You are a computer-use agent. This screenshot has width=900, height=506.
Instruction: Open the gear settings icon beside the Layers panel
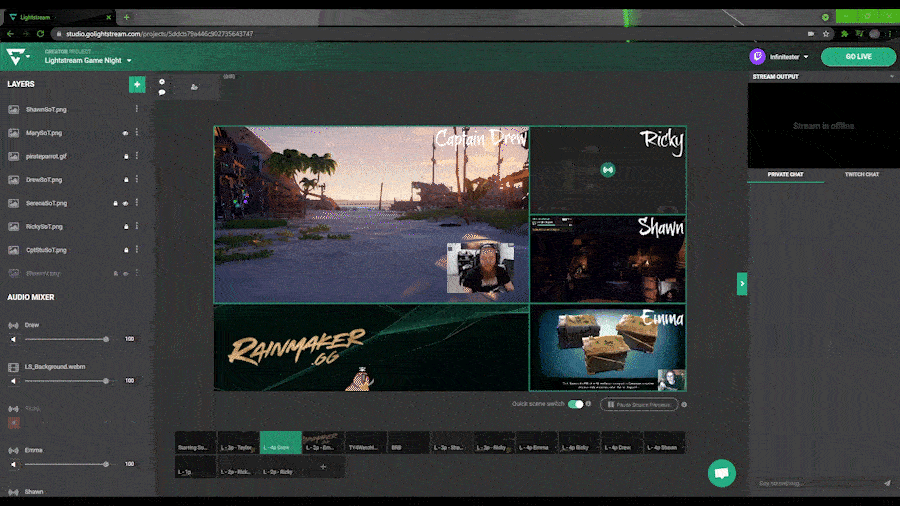point(162,81)
